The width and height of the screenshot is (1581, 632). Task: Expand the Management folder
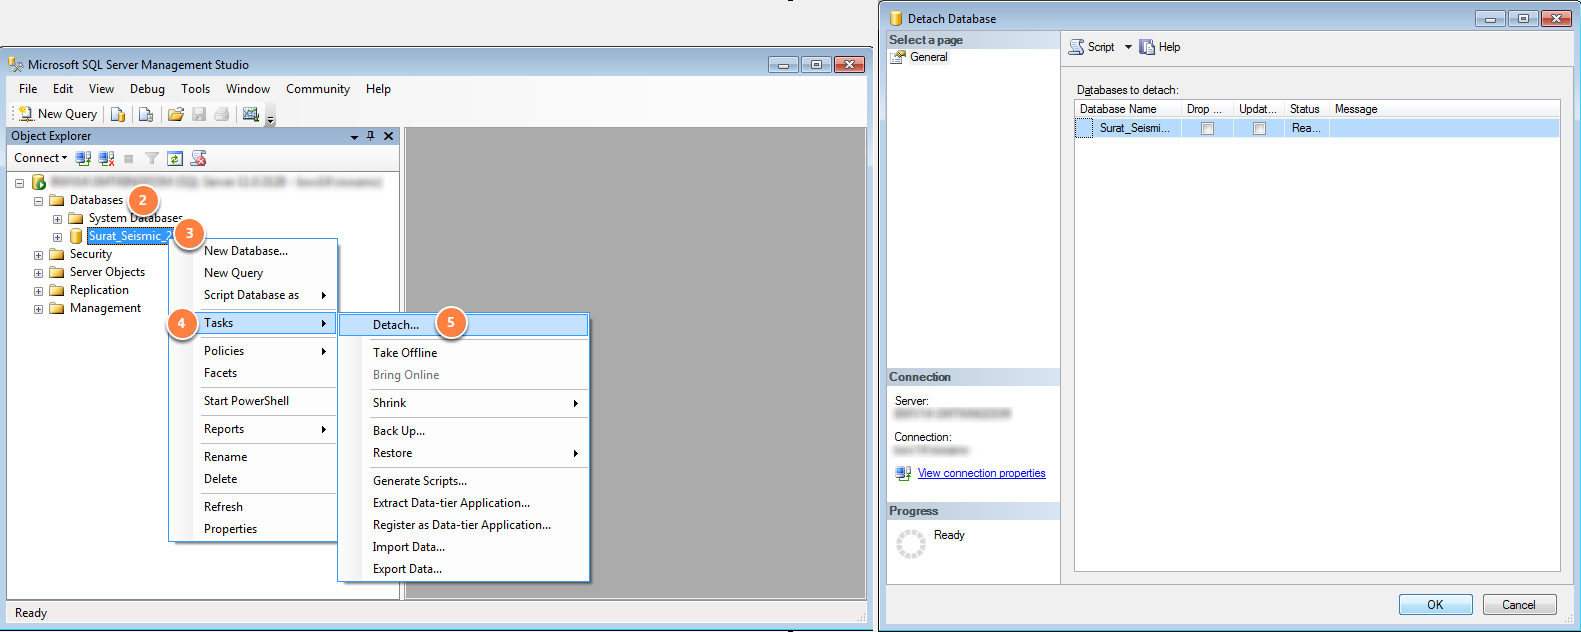point(38,309)
